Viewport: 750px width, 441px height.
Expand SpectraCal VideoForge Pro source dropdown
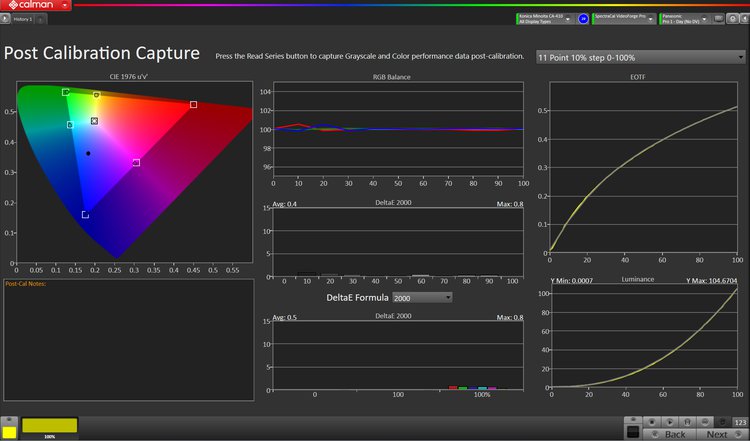(x=650, y=18)
